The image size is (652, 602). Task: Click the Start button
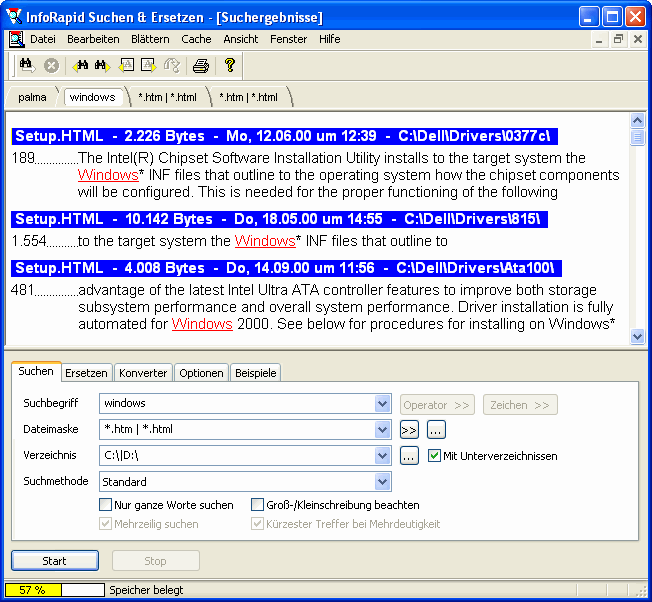(54, 561)
